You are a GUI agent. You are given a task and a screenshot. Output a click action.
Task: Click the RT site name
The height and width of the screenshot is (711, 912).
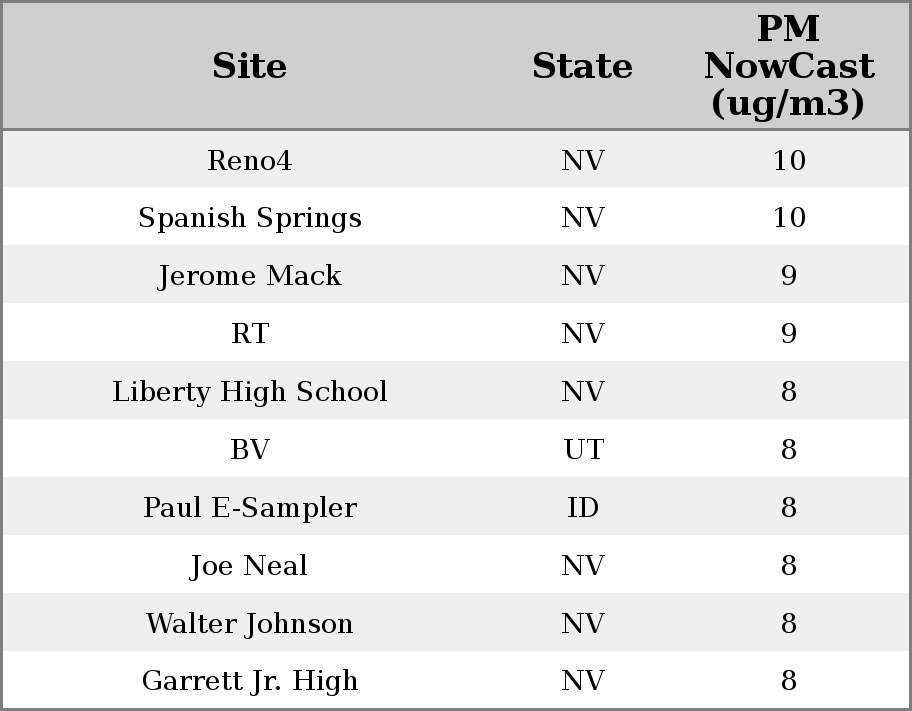[249, 334]
